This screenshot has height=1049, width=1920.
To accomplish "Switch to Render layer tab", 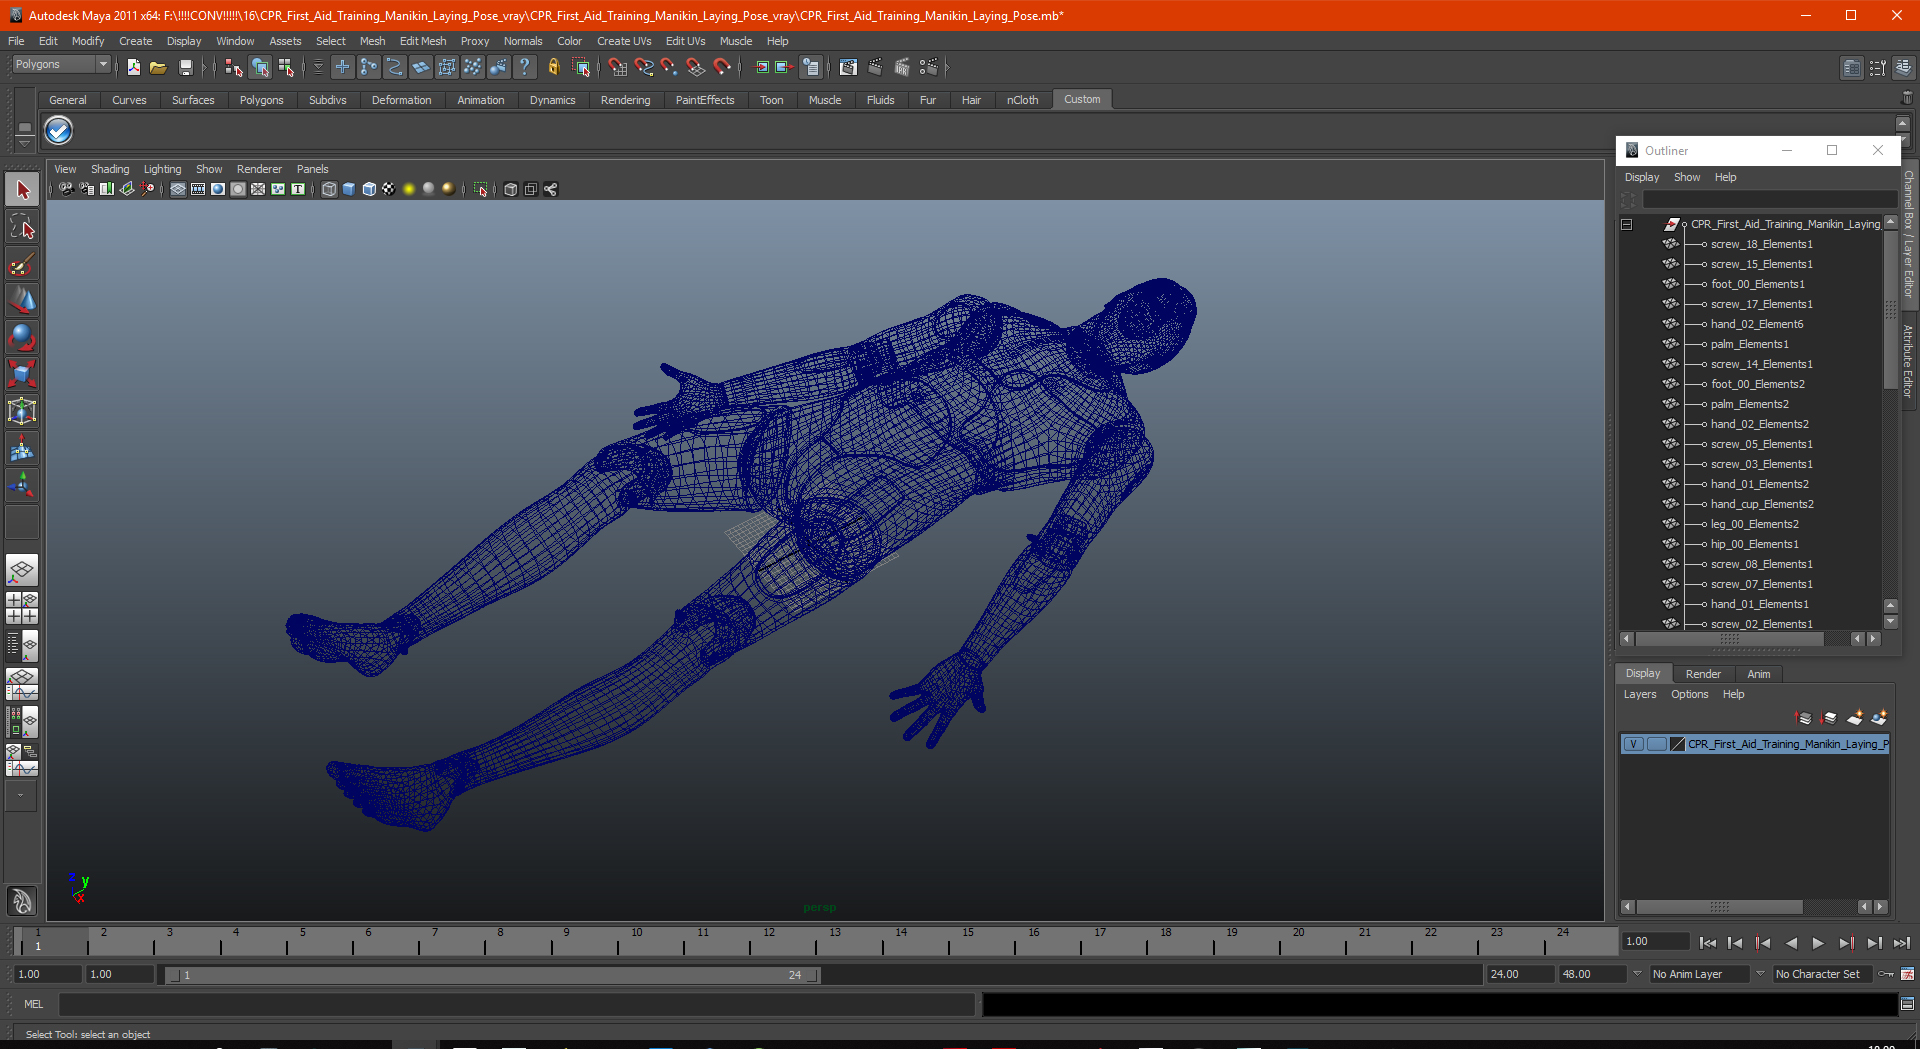I will click(1702, 674).
